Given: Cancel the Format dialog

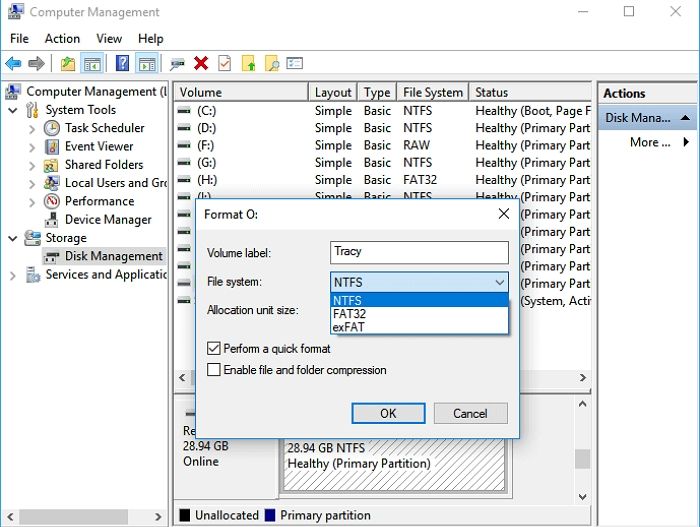Looking at the screenshot, I should point(470,413).
